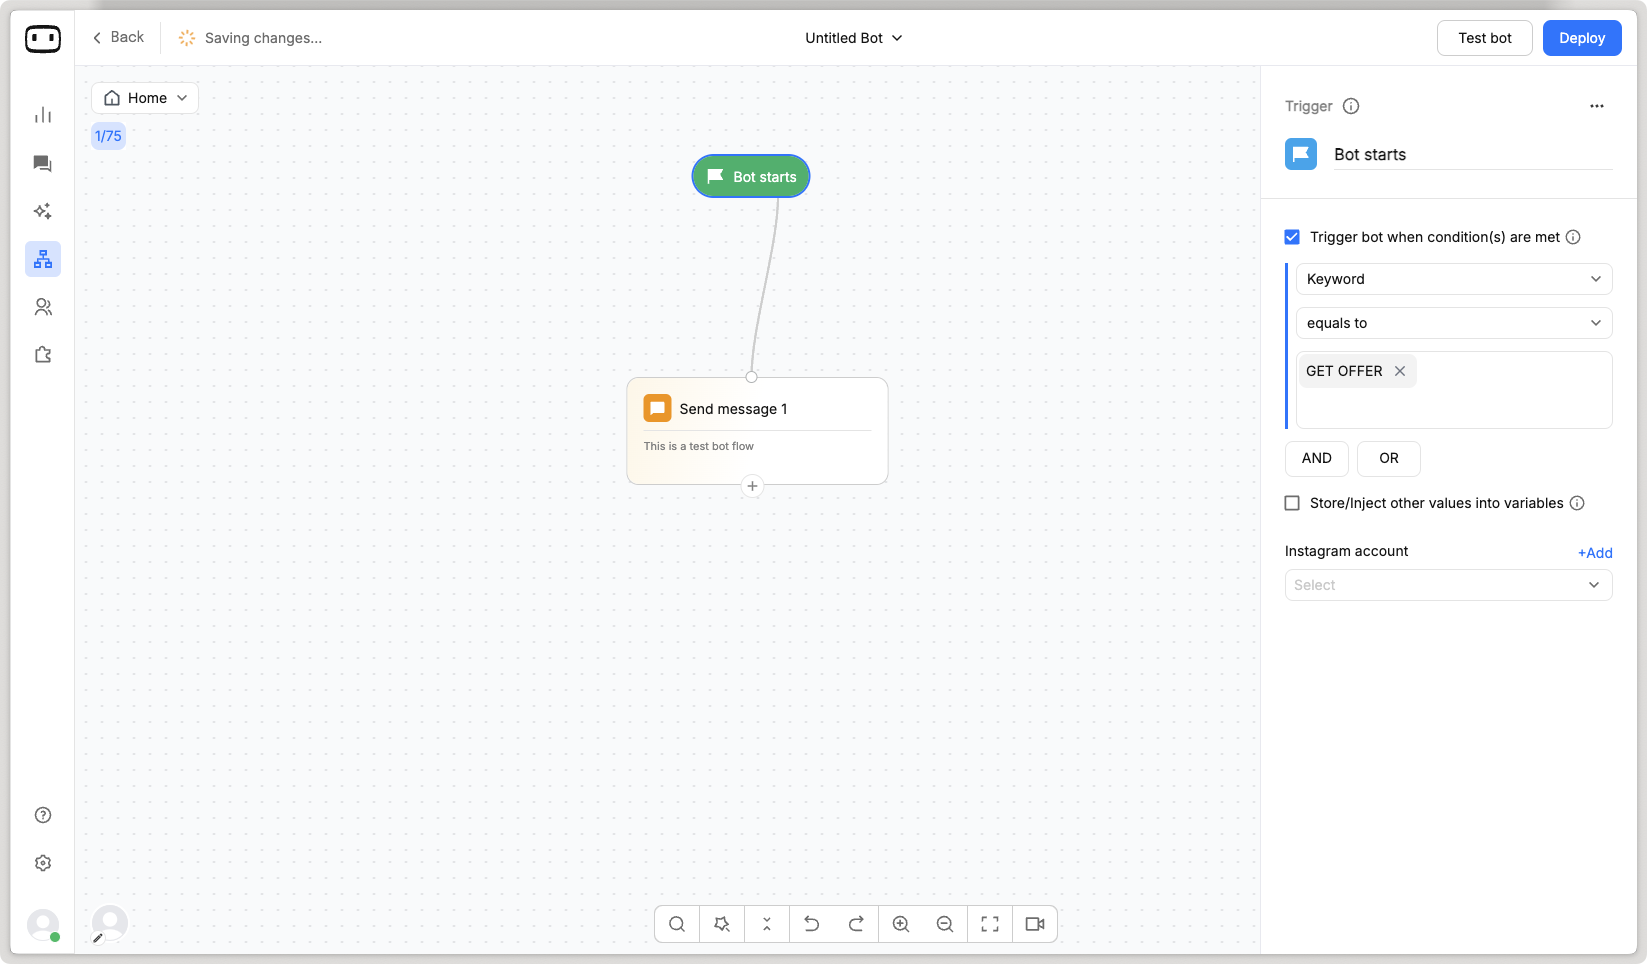Click the Test bot button
This screenshot has height=964, width=1647.
(x=1484, y=38)
